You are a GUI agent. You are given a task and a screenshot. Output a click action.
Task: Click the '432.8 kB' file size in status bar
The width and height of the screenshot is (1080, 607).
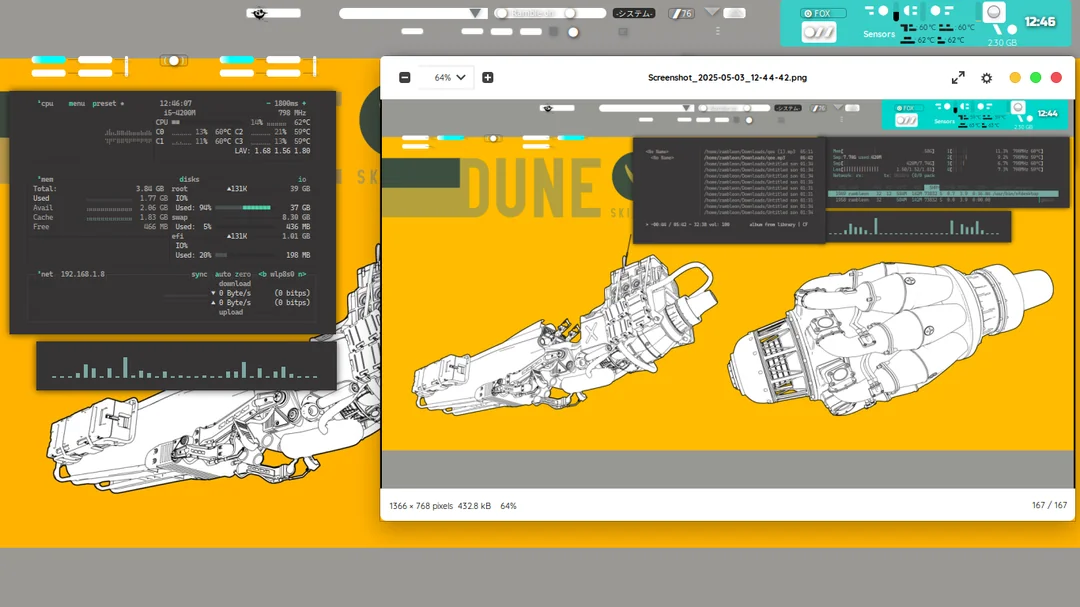(x=474, y=506)
